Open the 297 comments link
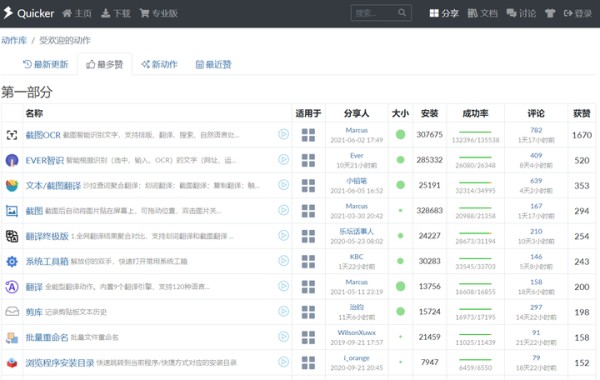The image size is (600, 380). [536, 307]
